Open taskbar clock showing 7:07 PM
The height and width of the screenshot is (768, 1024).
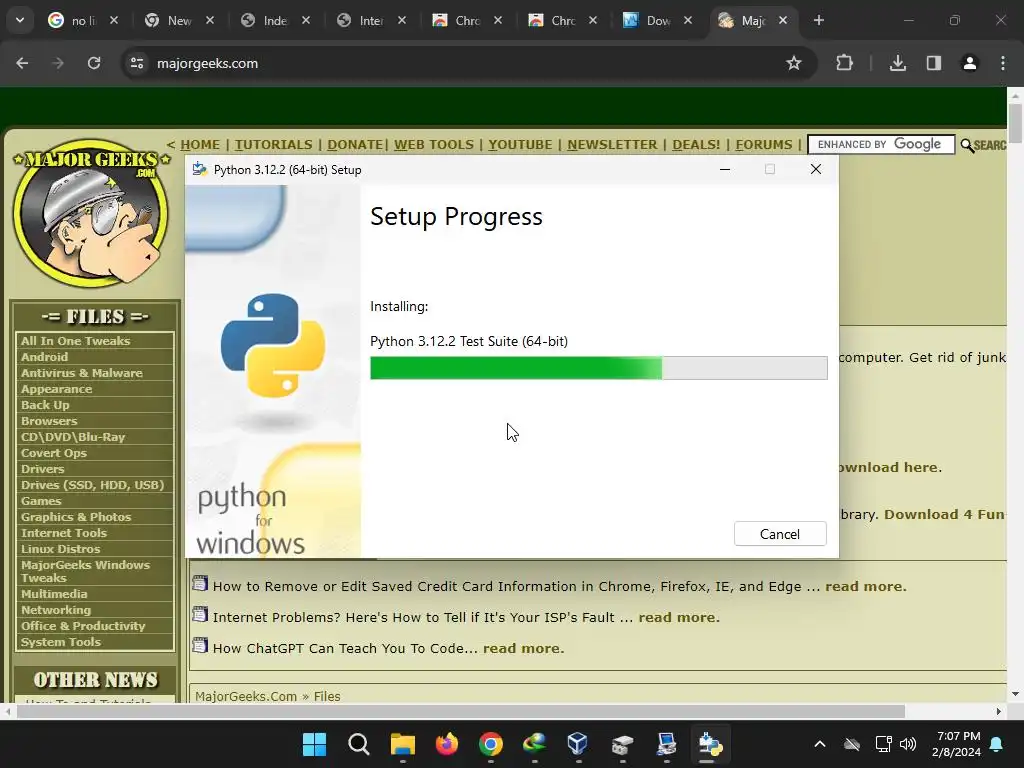click(956, 744)
